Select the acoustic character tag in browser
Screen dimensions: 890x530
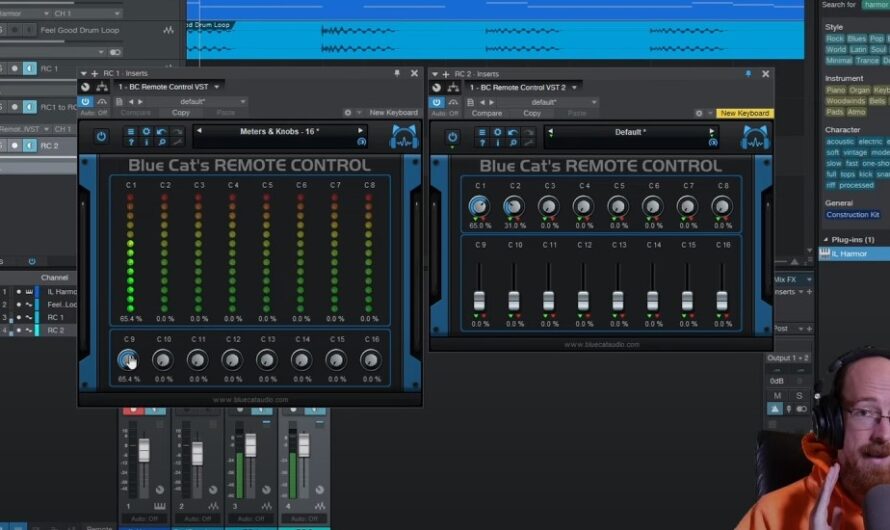point(840,141)
